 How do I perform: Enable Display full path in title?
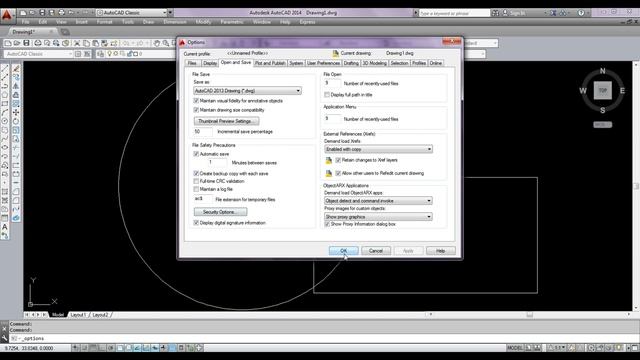(x=327, y=95)
